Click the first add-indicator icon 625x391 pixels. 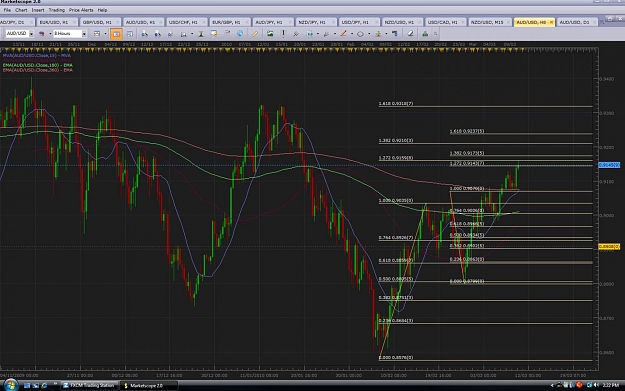tap(145, 34)
